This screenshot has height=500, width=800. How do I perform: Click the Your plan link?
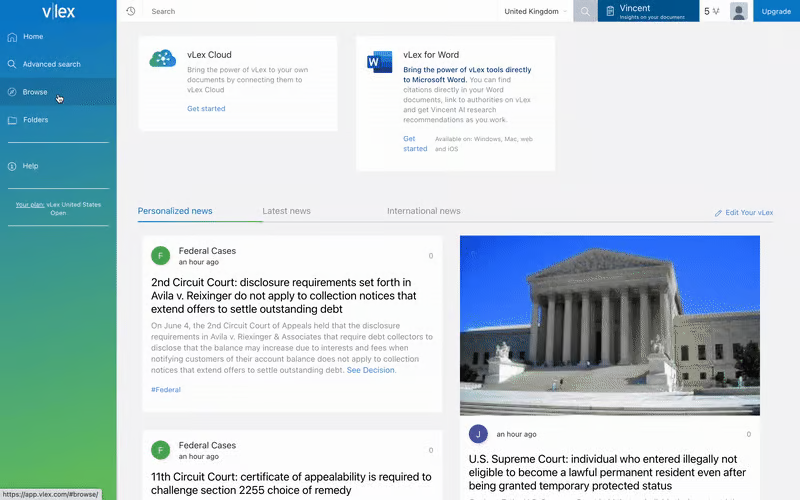click(x=30, y=205)
